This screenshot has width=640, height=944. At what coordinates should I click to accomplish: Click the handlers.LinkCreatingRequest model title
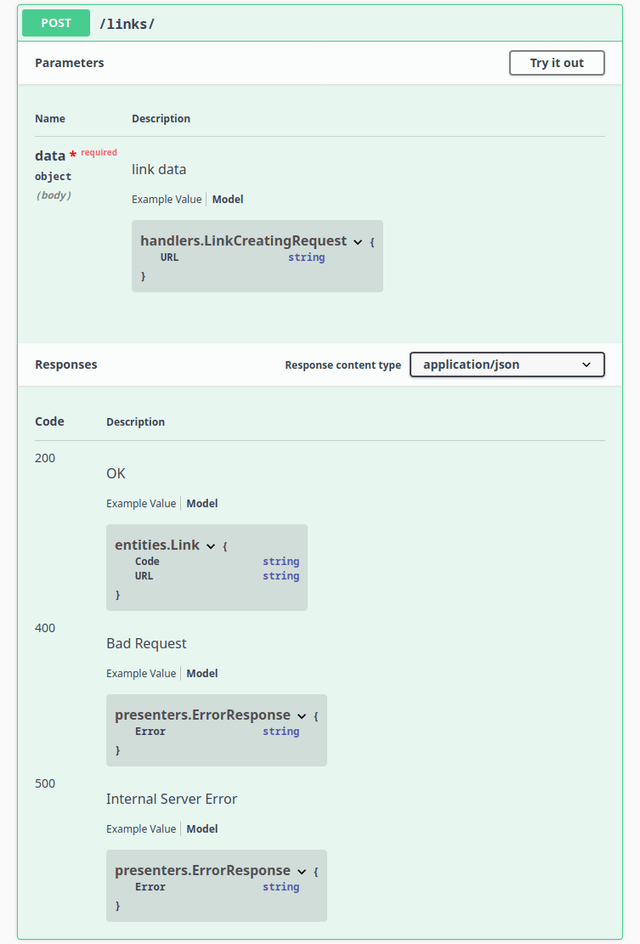pos(243,241)
